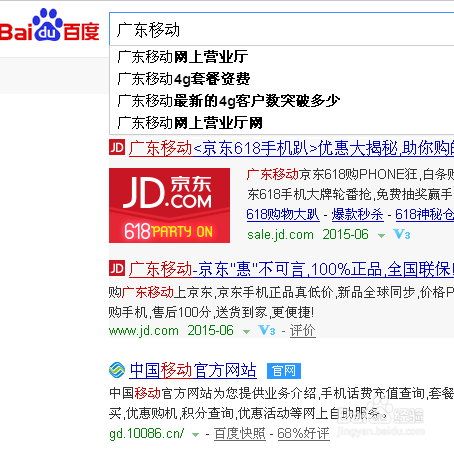Expand the dropdown arrow beside www.jd.com 2015-06
This screenshot has width=454, height=449.
[246, 332]
